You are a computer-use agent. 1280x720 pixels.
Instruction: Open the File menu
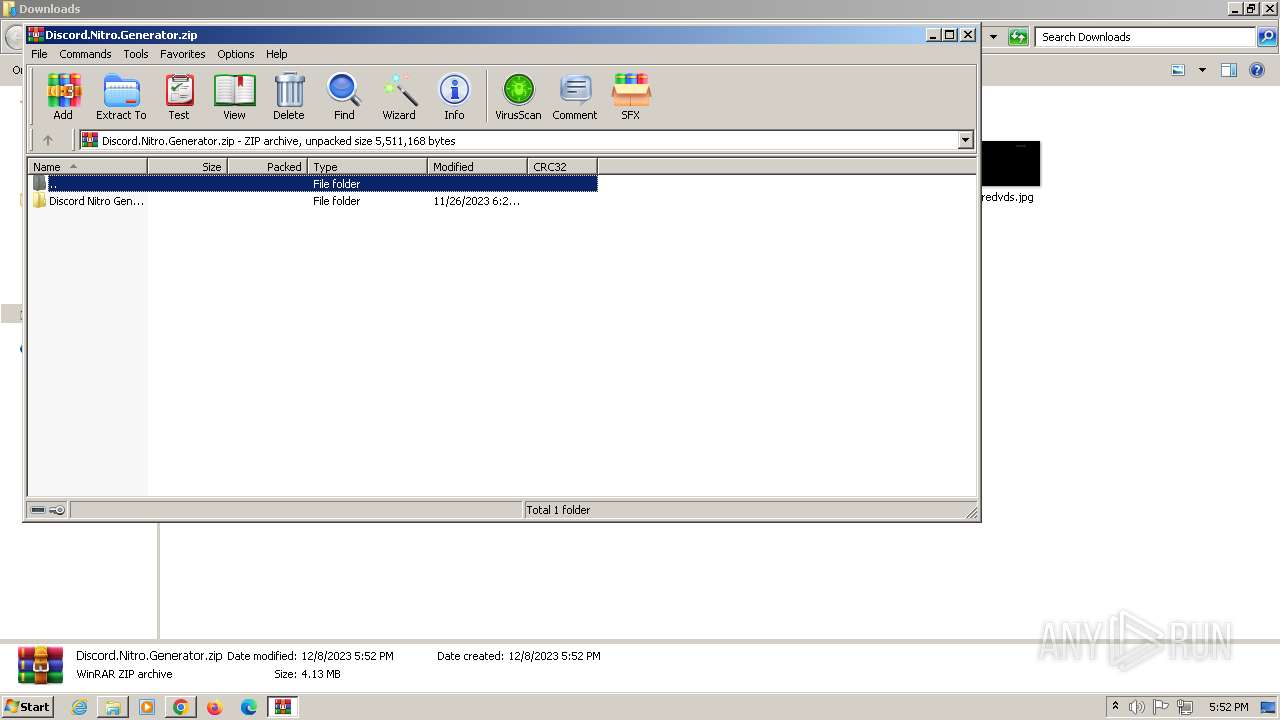pos(39,54)
